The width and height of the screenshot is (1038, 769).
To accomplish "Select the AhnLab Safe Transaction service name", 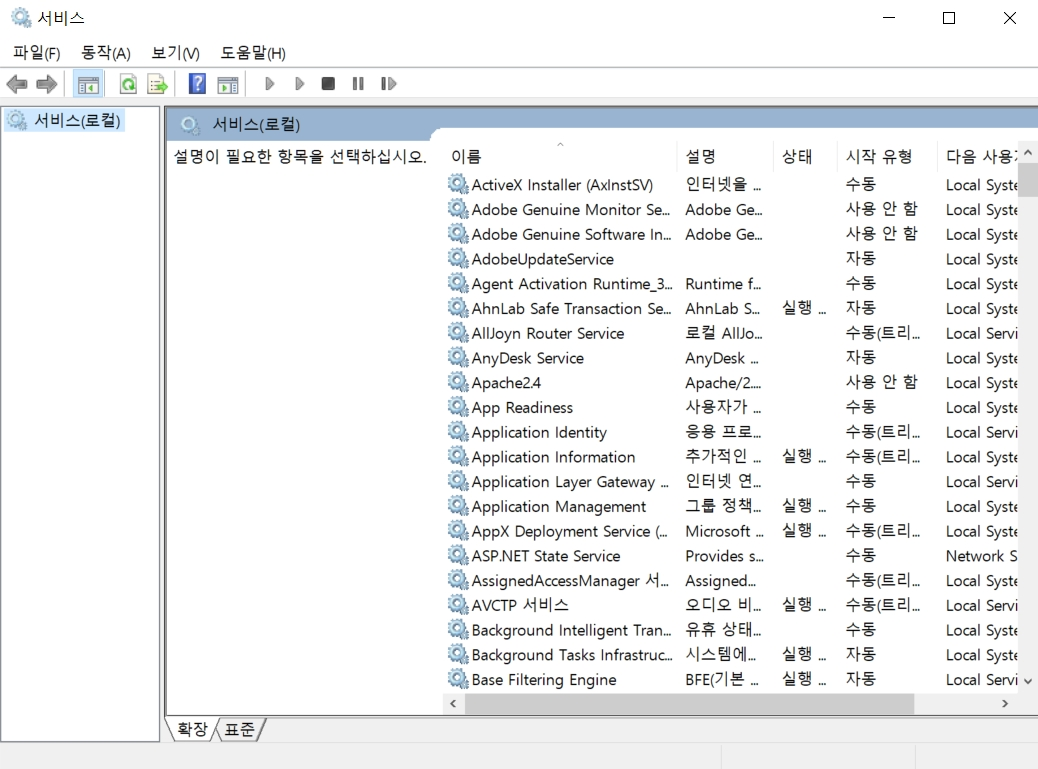I will point(571,308).
